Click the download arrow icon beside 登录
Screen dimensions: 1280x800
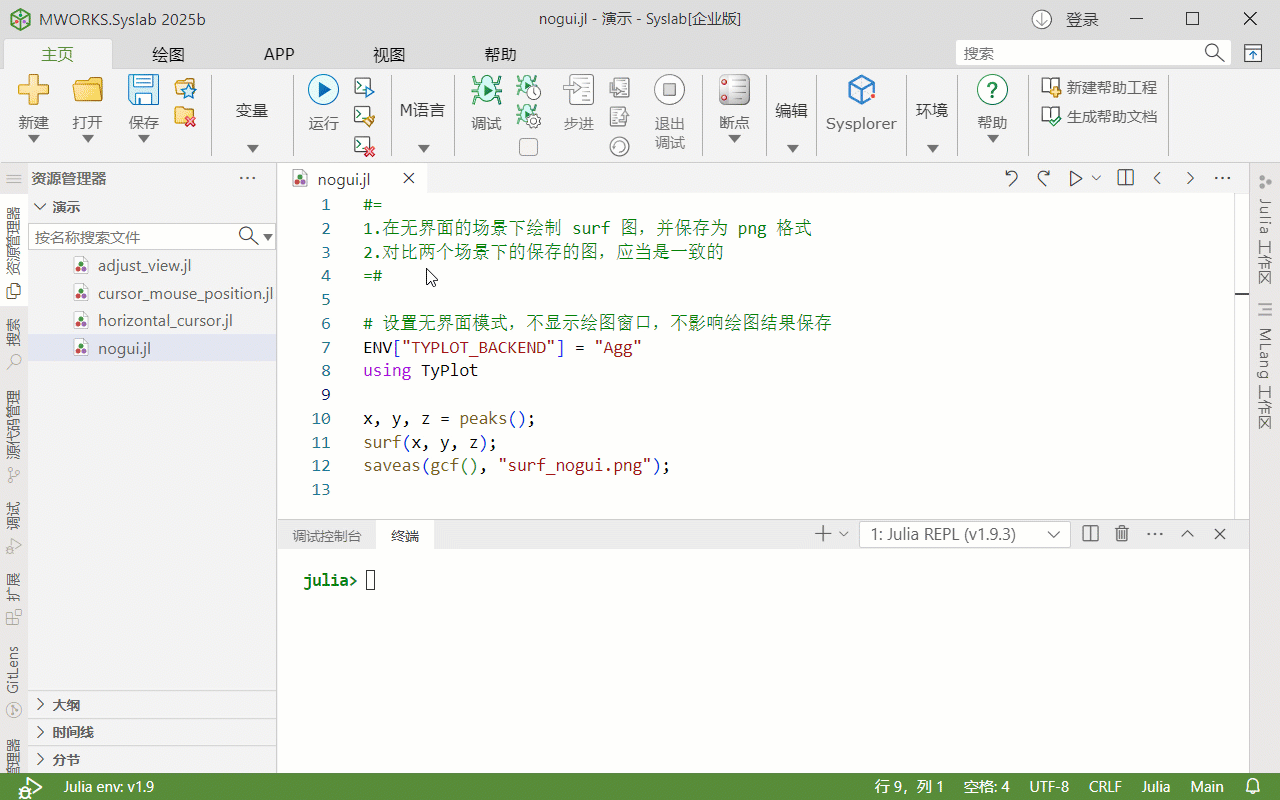[1042, 19]
